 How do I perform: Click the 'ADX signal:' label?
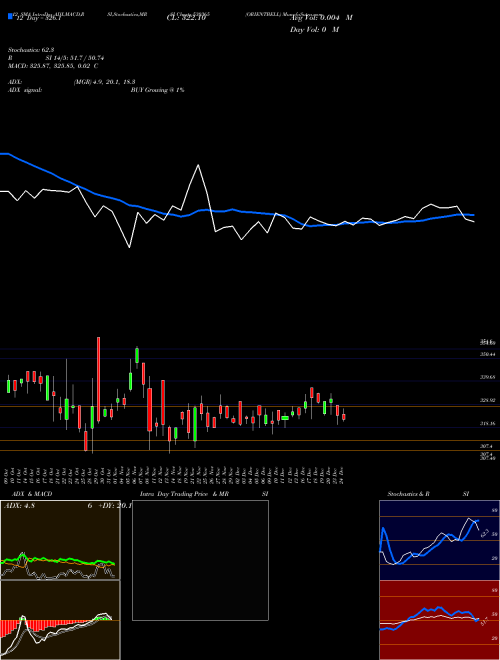[x=25, y=90]
